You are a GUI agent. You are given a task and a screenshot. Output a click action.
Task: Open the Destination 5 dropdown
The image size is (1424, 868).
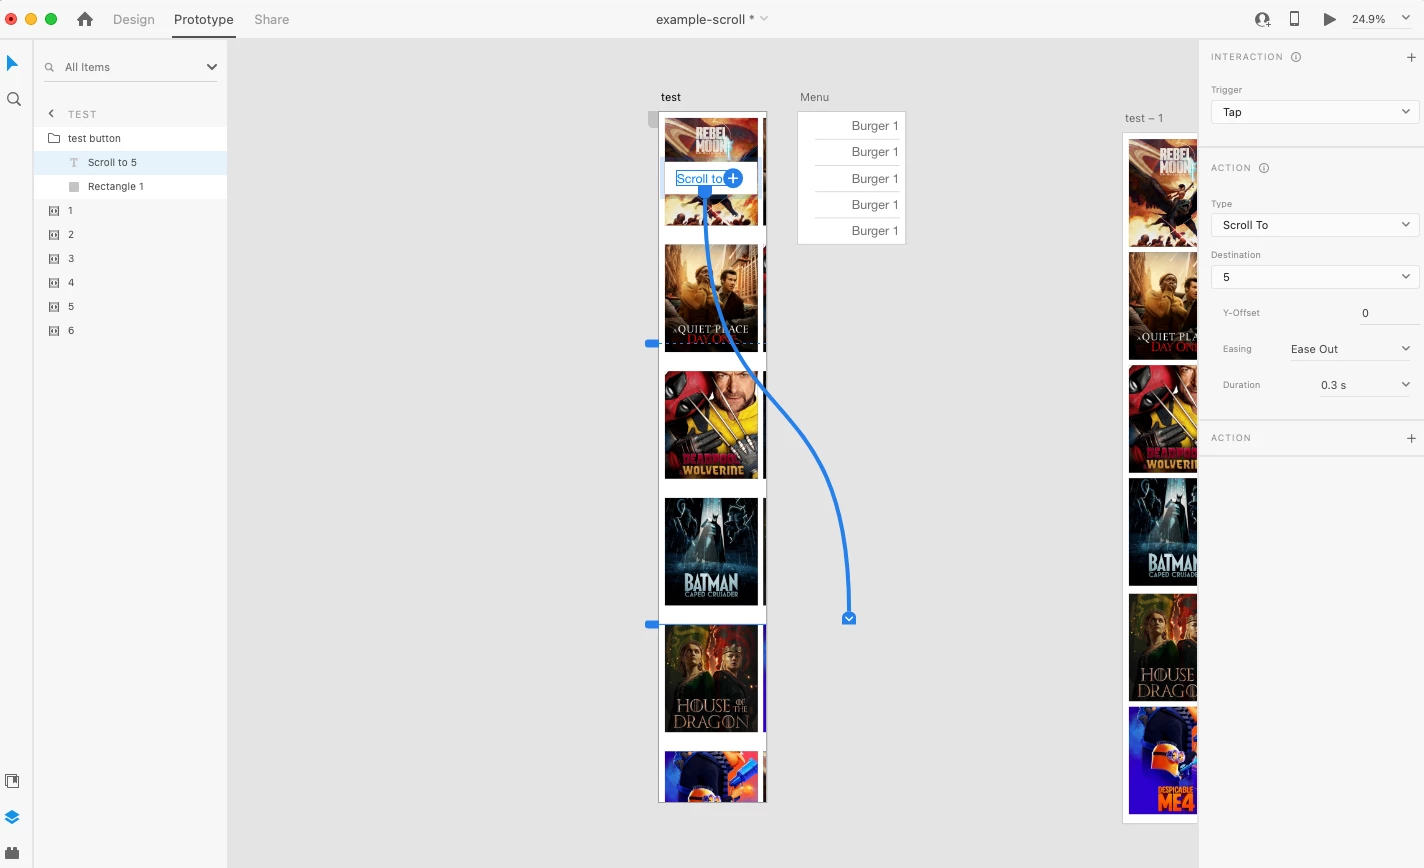point(1314,277)
